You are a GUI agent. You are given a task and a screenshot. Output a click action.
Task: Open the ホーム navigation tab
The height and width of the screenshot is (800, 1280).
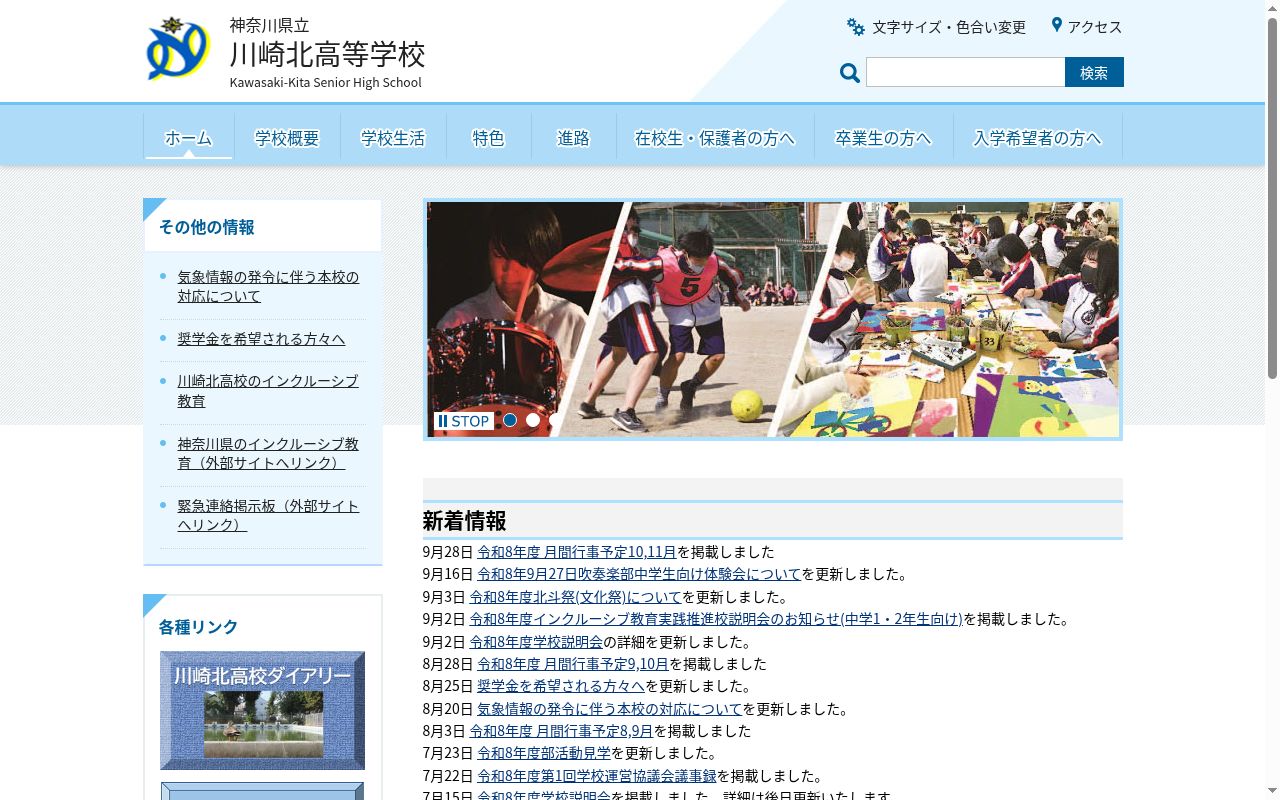pos(189,138)
